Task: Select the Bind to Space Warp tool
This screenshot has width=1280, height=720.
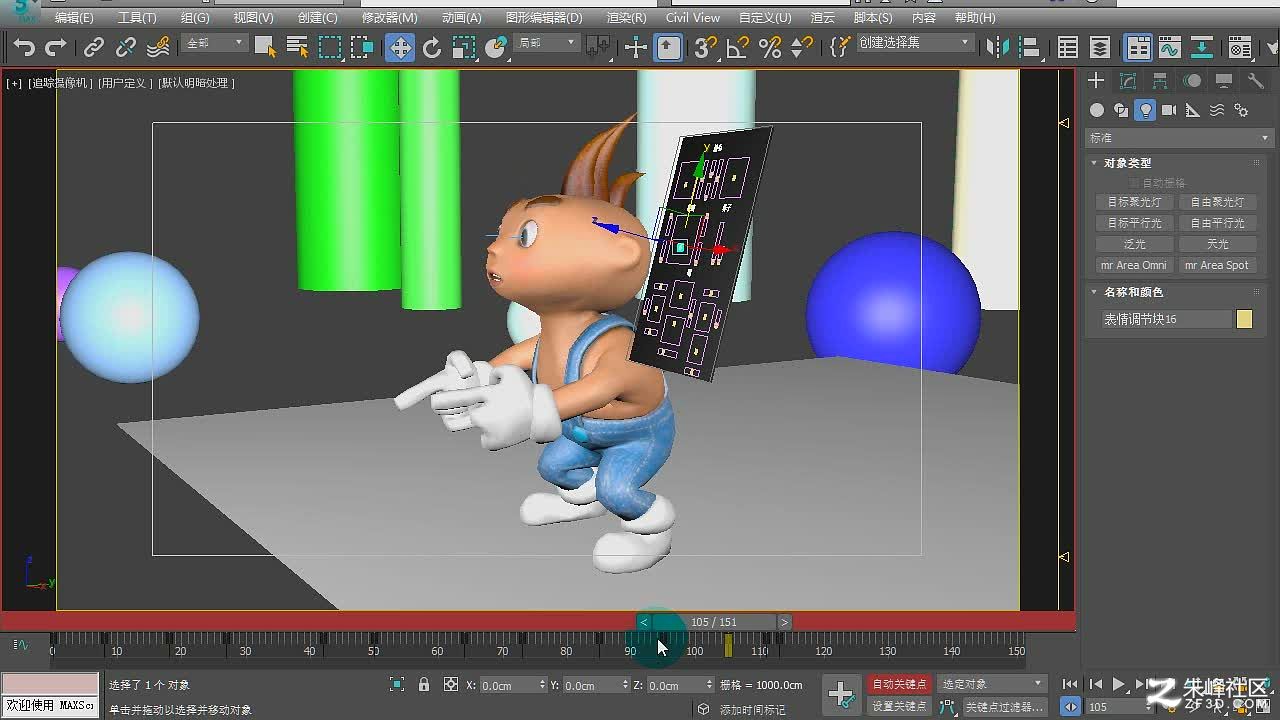Action: (x=158, y=47)
